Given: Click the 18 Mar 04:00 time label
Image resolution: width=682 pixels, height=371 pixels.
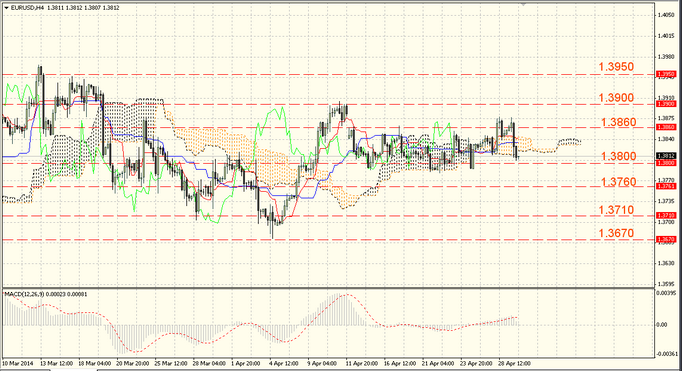Looking at the screenshot, I should click(x=95, y=363).
